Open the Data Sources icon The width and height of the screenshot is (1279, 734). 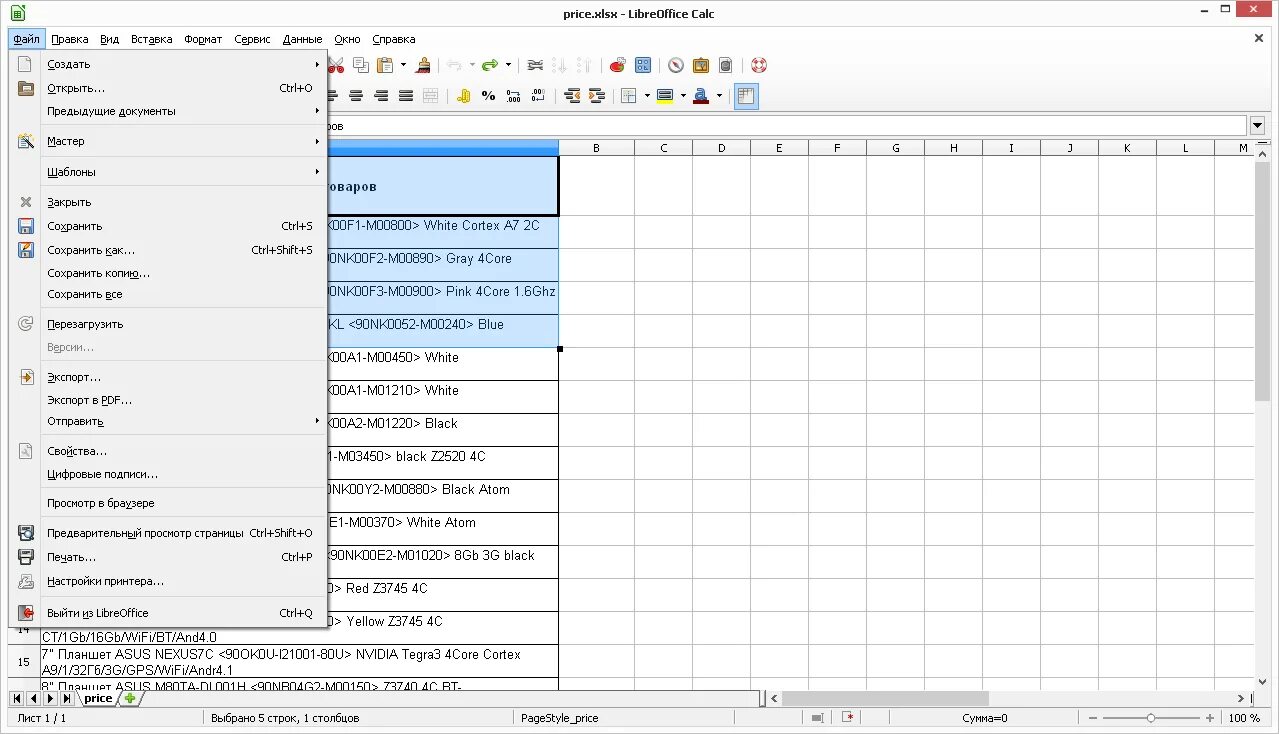726,65
